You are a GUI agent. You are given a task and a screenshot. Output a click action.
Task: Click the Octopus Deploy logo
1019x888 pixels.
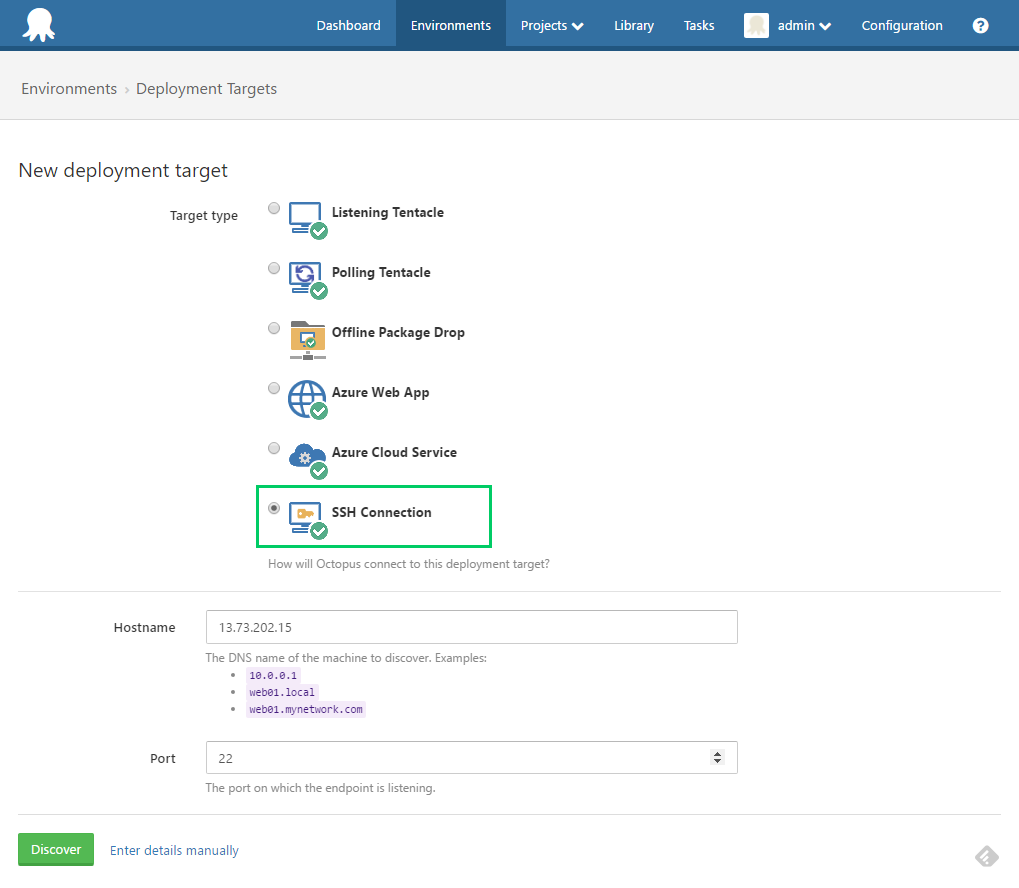pos(38,25)
